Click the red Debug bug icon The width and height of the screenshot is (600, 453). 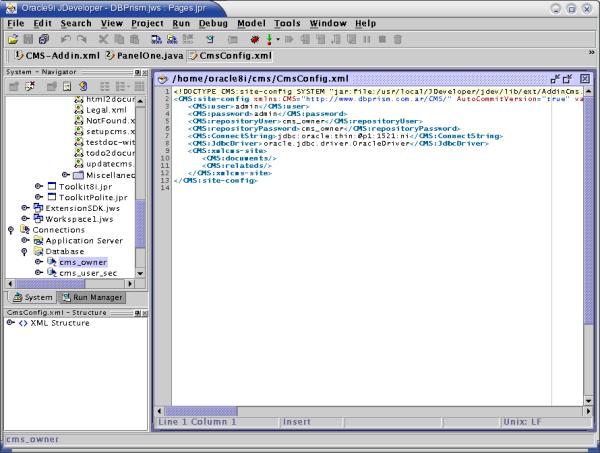click(x=255, y=39)
